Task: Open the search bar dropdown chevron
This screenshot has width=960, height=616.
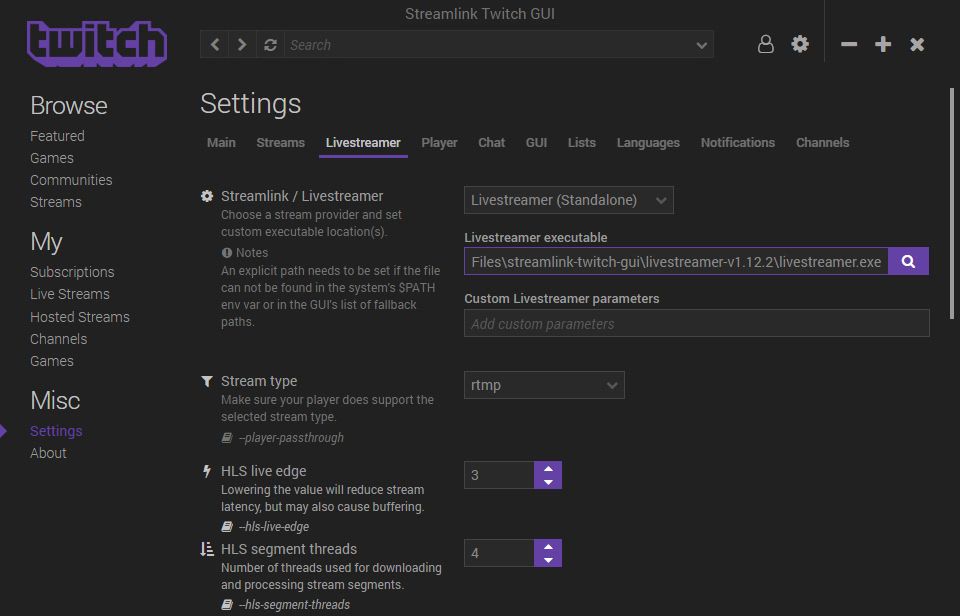Action: pyautogui.click(x=702, y=45)
